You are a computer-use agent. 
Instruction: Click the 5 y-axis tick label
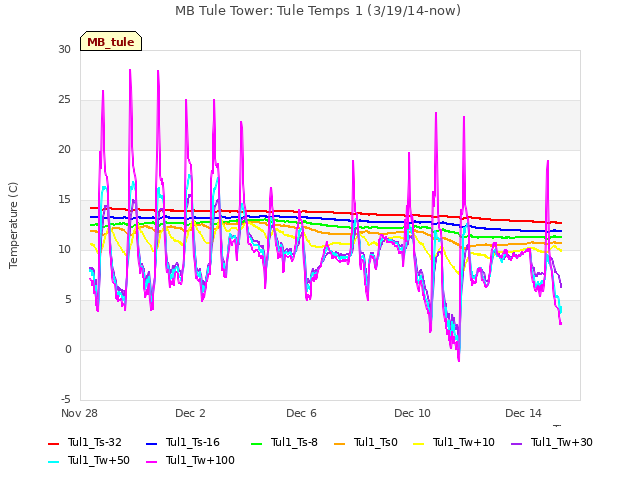point(68,300)
